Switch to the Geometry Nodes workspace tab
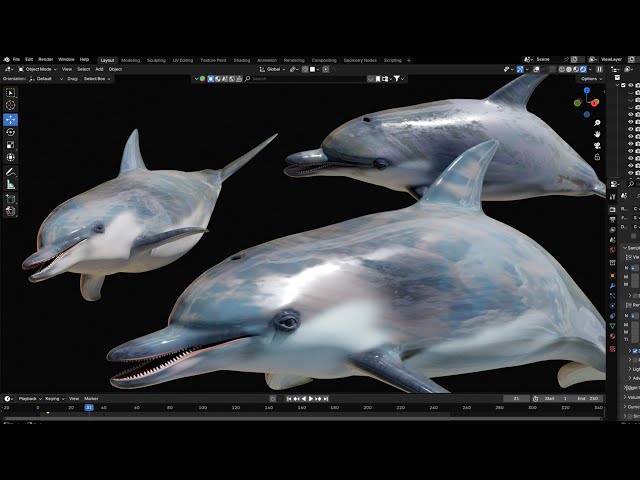 click(x=360, y=60)
